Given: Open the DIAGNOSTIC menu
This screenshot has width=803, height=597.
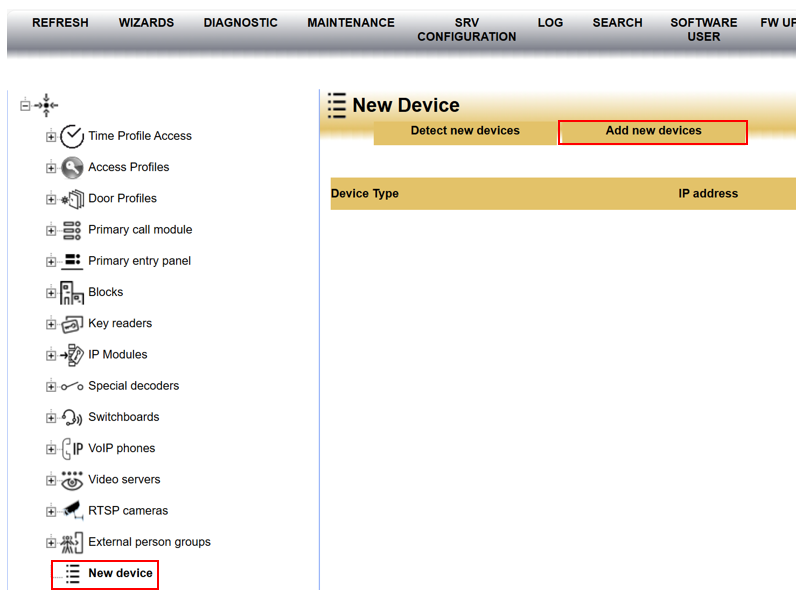Looking at the screenshot, I should click(241, 23).
